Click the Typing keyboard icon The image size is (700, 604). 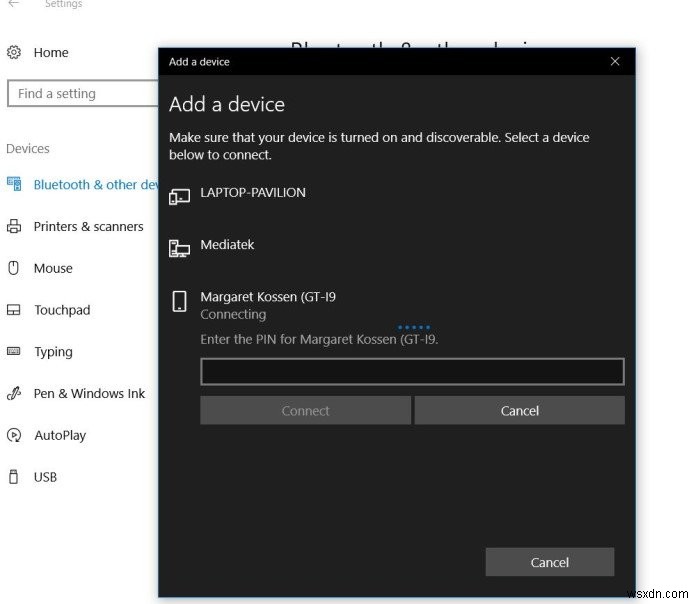pos(14,351)
